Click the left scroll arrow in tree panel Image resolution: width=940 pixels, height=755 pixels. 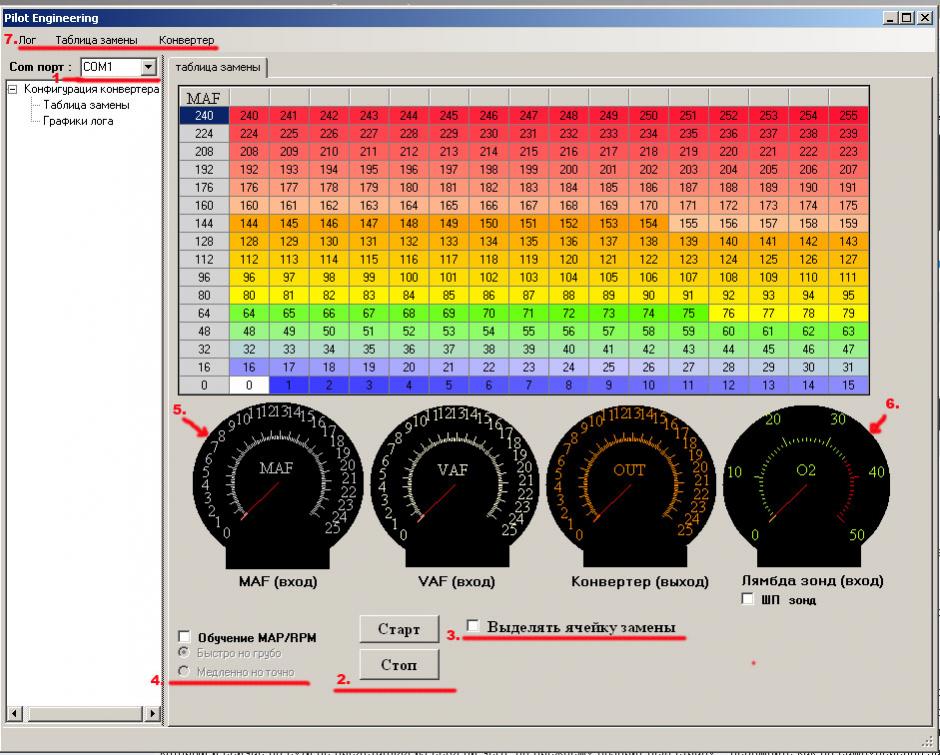pos(14,713)
